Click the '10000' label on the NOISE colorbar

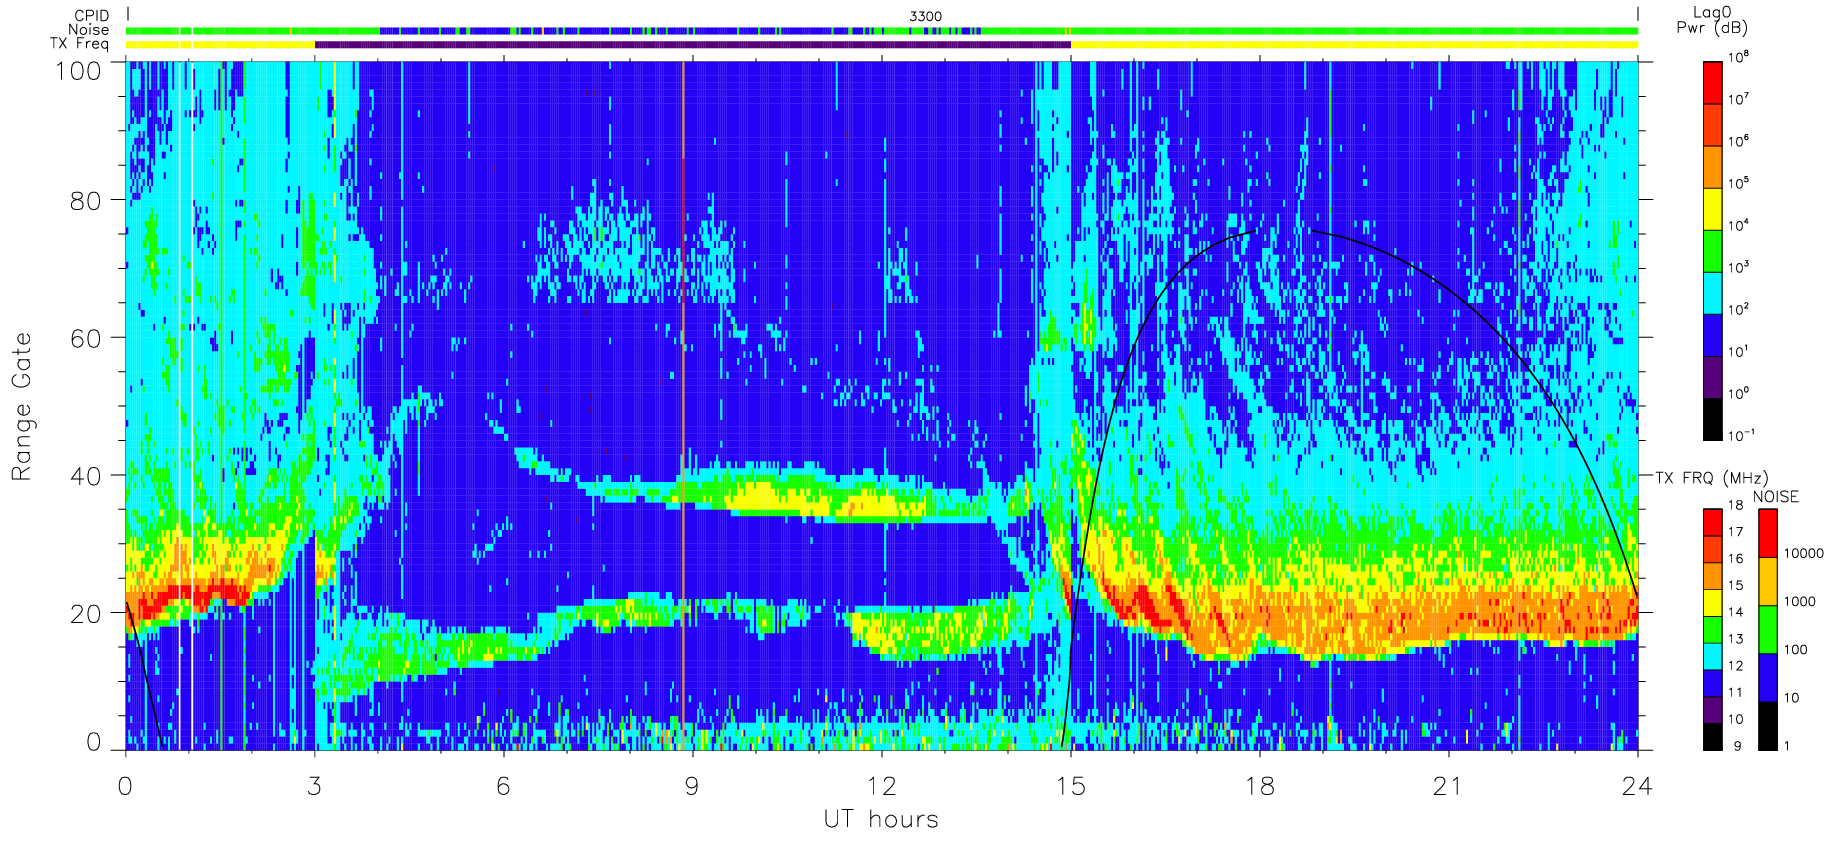click(1804, 554)
